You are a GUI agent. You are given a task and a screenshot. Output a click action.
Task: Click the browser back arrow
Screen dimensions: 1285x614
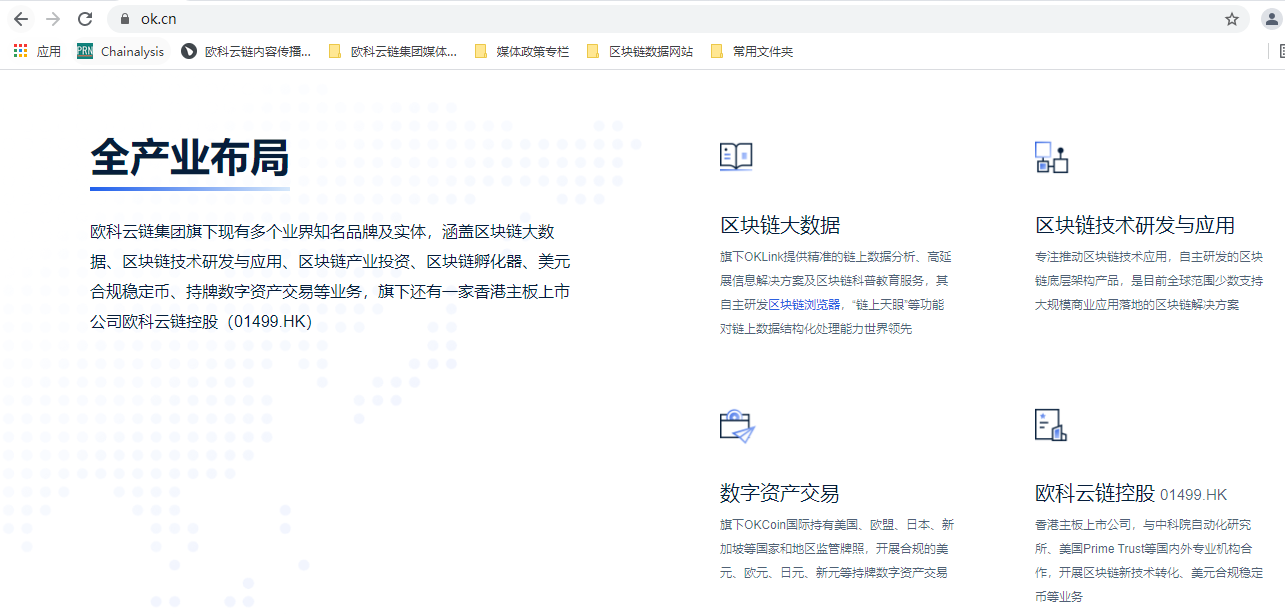click(x=21, y=19)
